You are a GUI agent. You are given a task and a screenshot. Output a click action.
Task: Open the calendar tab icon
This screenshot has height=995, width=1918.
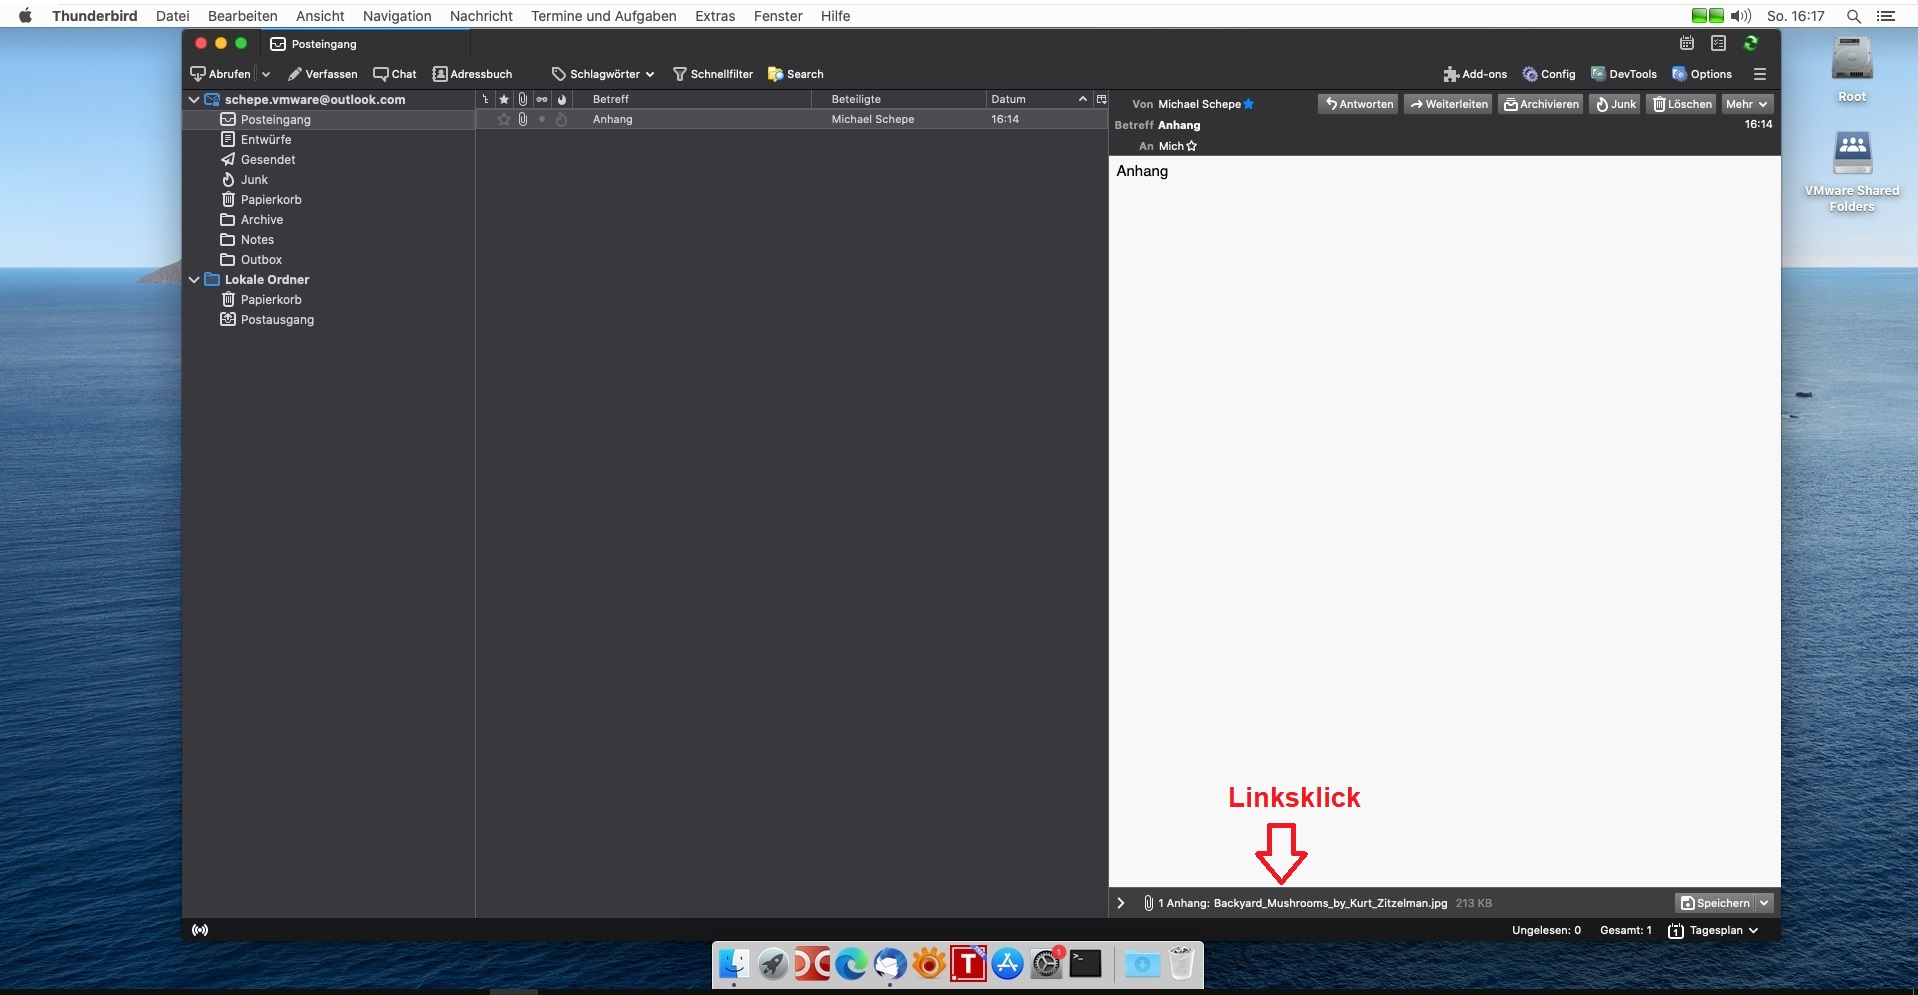1687,43
